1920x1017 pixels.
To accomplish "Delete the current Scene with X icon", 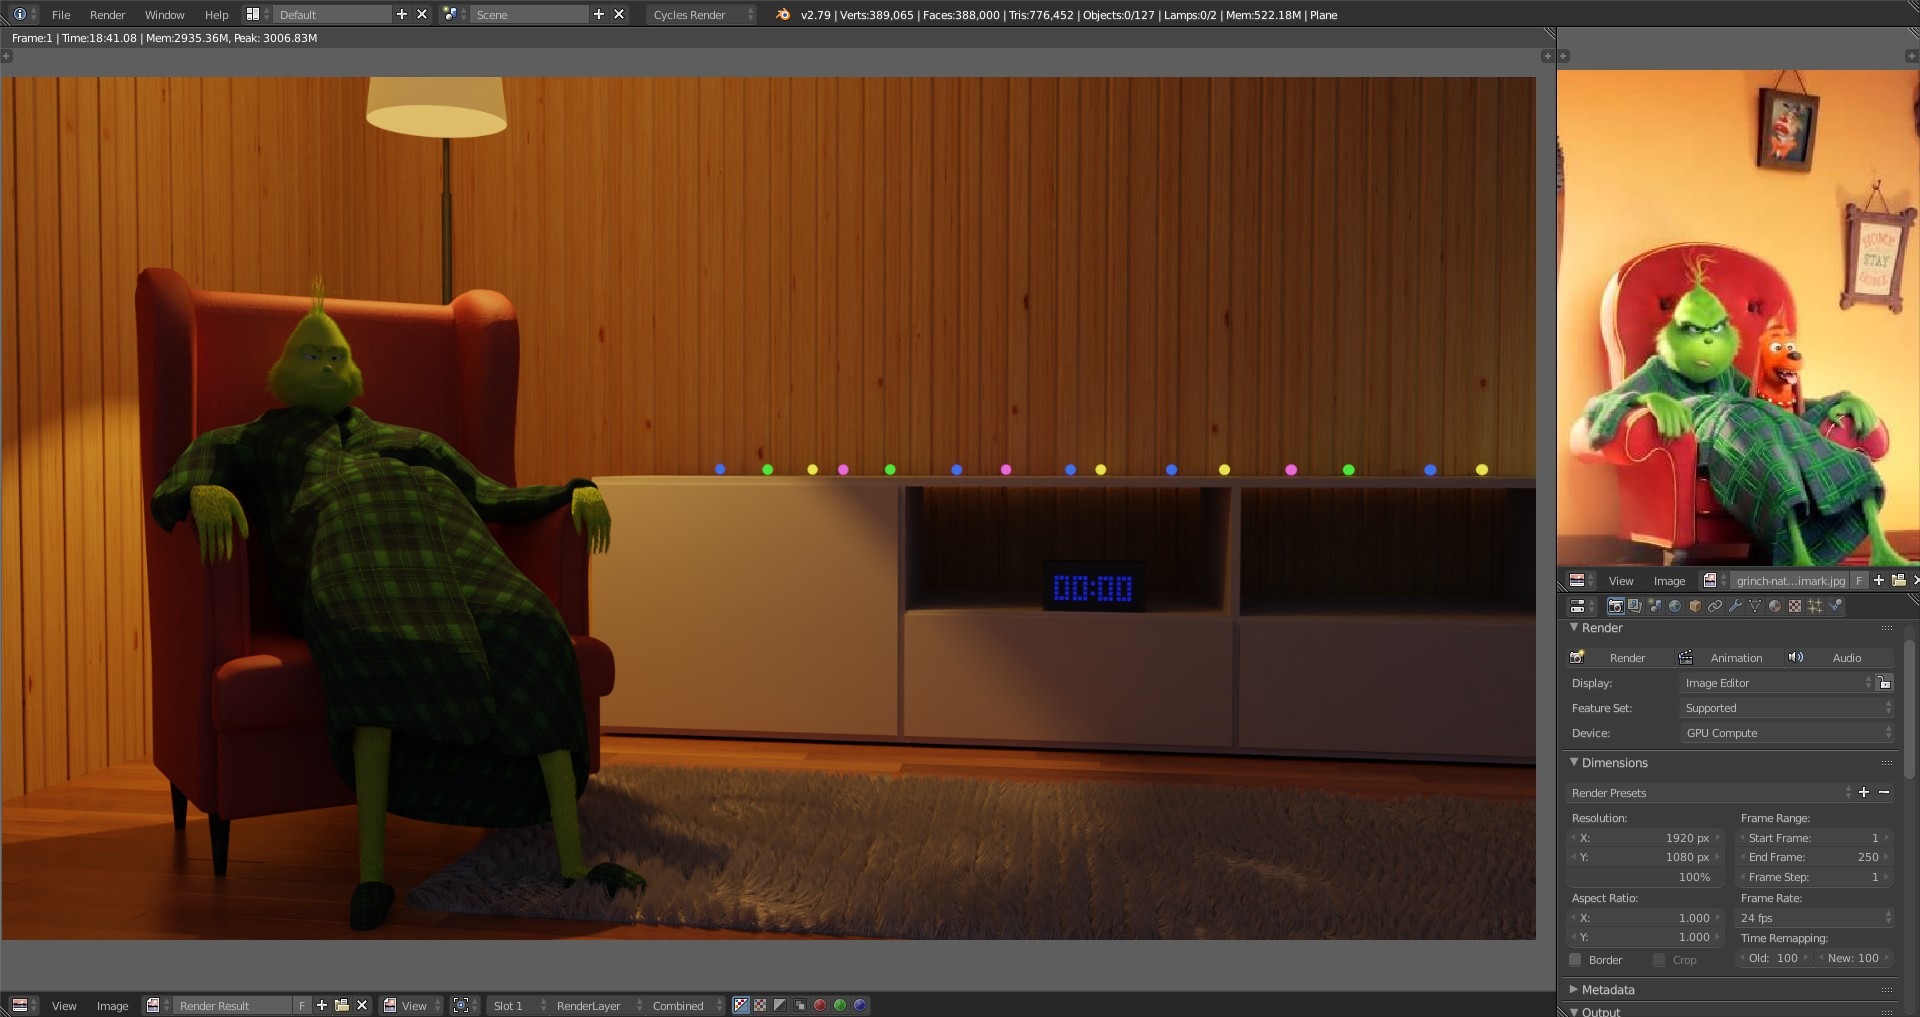I will click(619, 14).
